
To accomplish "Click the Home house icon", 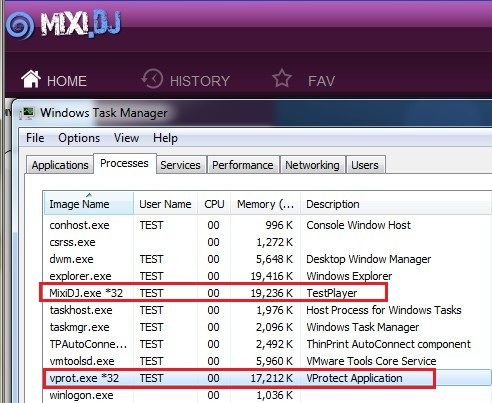I will [x=31, y=79].
